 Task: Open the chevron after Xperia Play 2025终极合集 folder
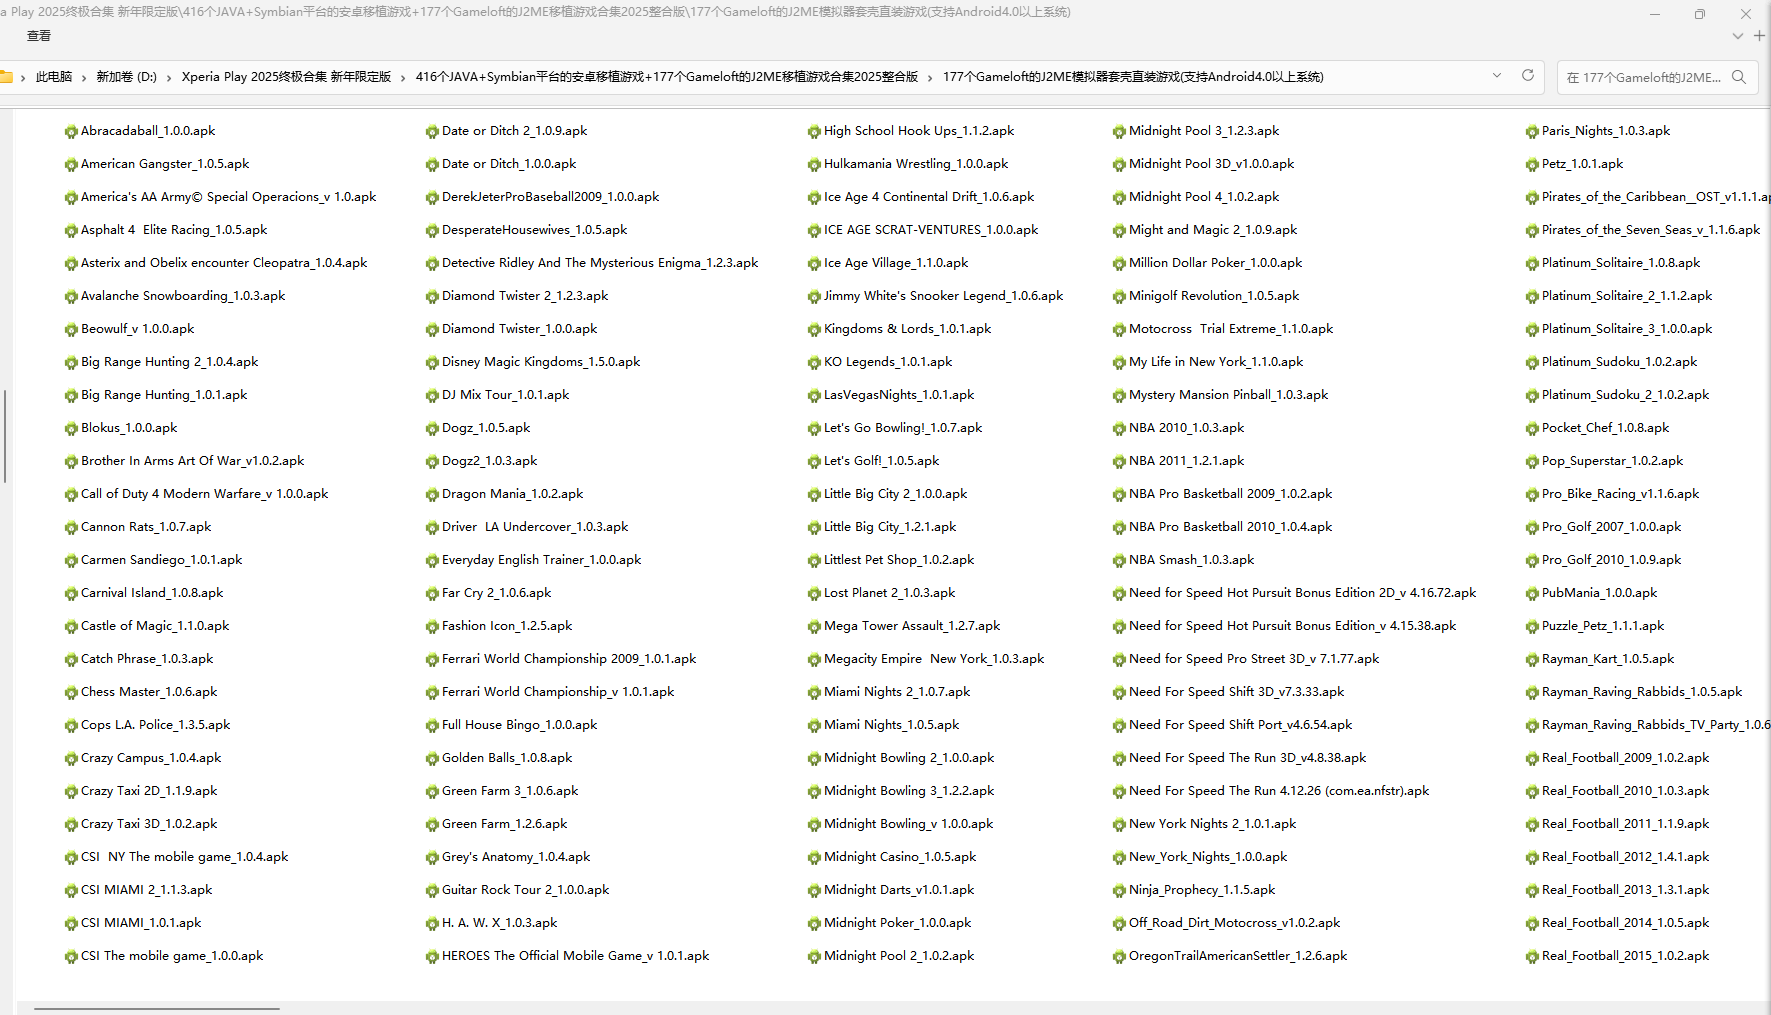403,77
